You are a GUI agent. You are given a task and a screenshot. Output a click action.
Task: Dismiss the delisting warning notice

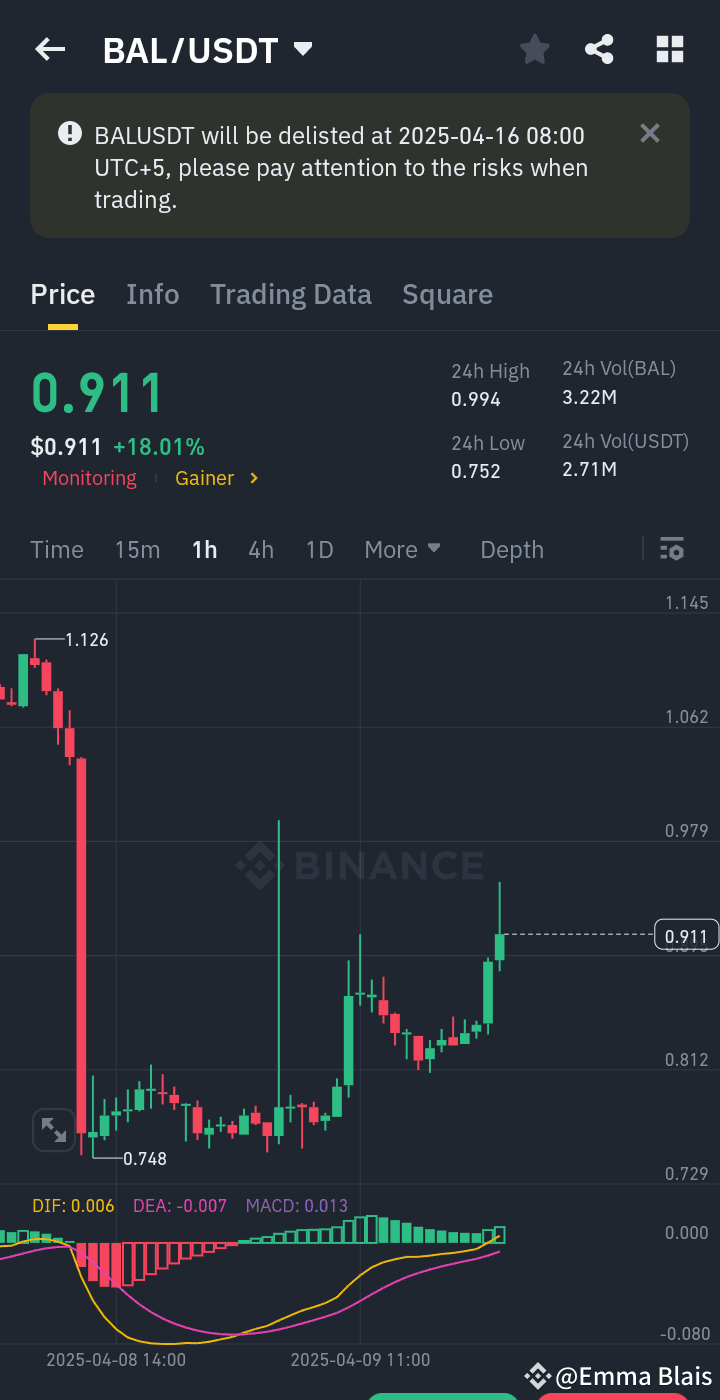(x=650, y=133)
